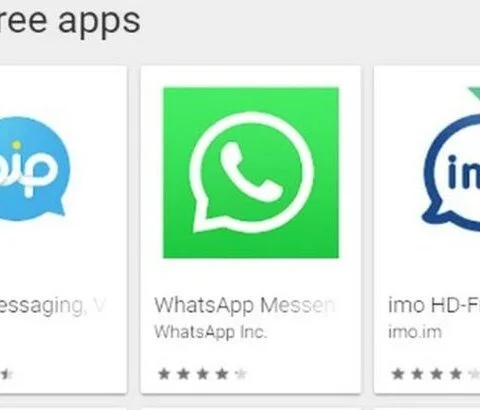
Task: Open the green WhatsApp app icon
Action: (x=251, y=173)
